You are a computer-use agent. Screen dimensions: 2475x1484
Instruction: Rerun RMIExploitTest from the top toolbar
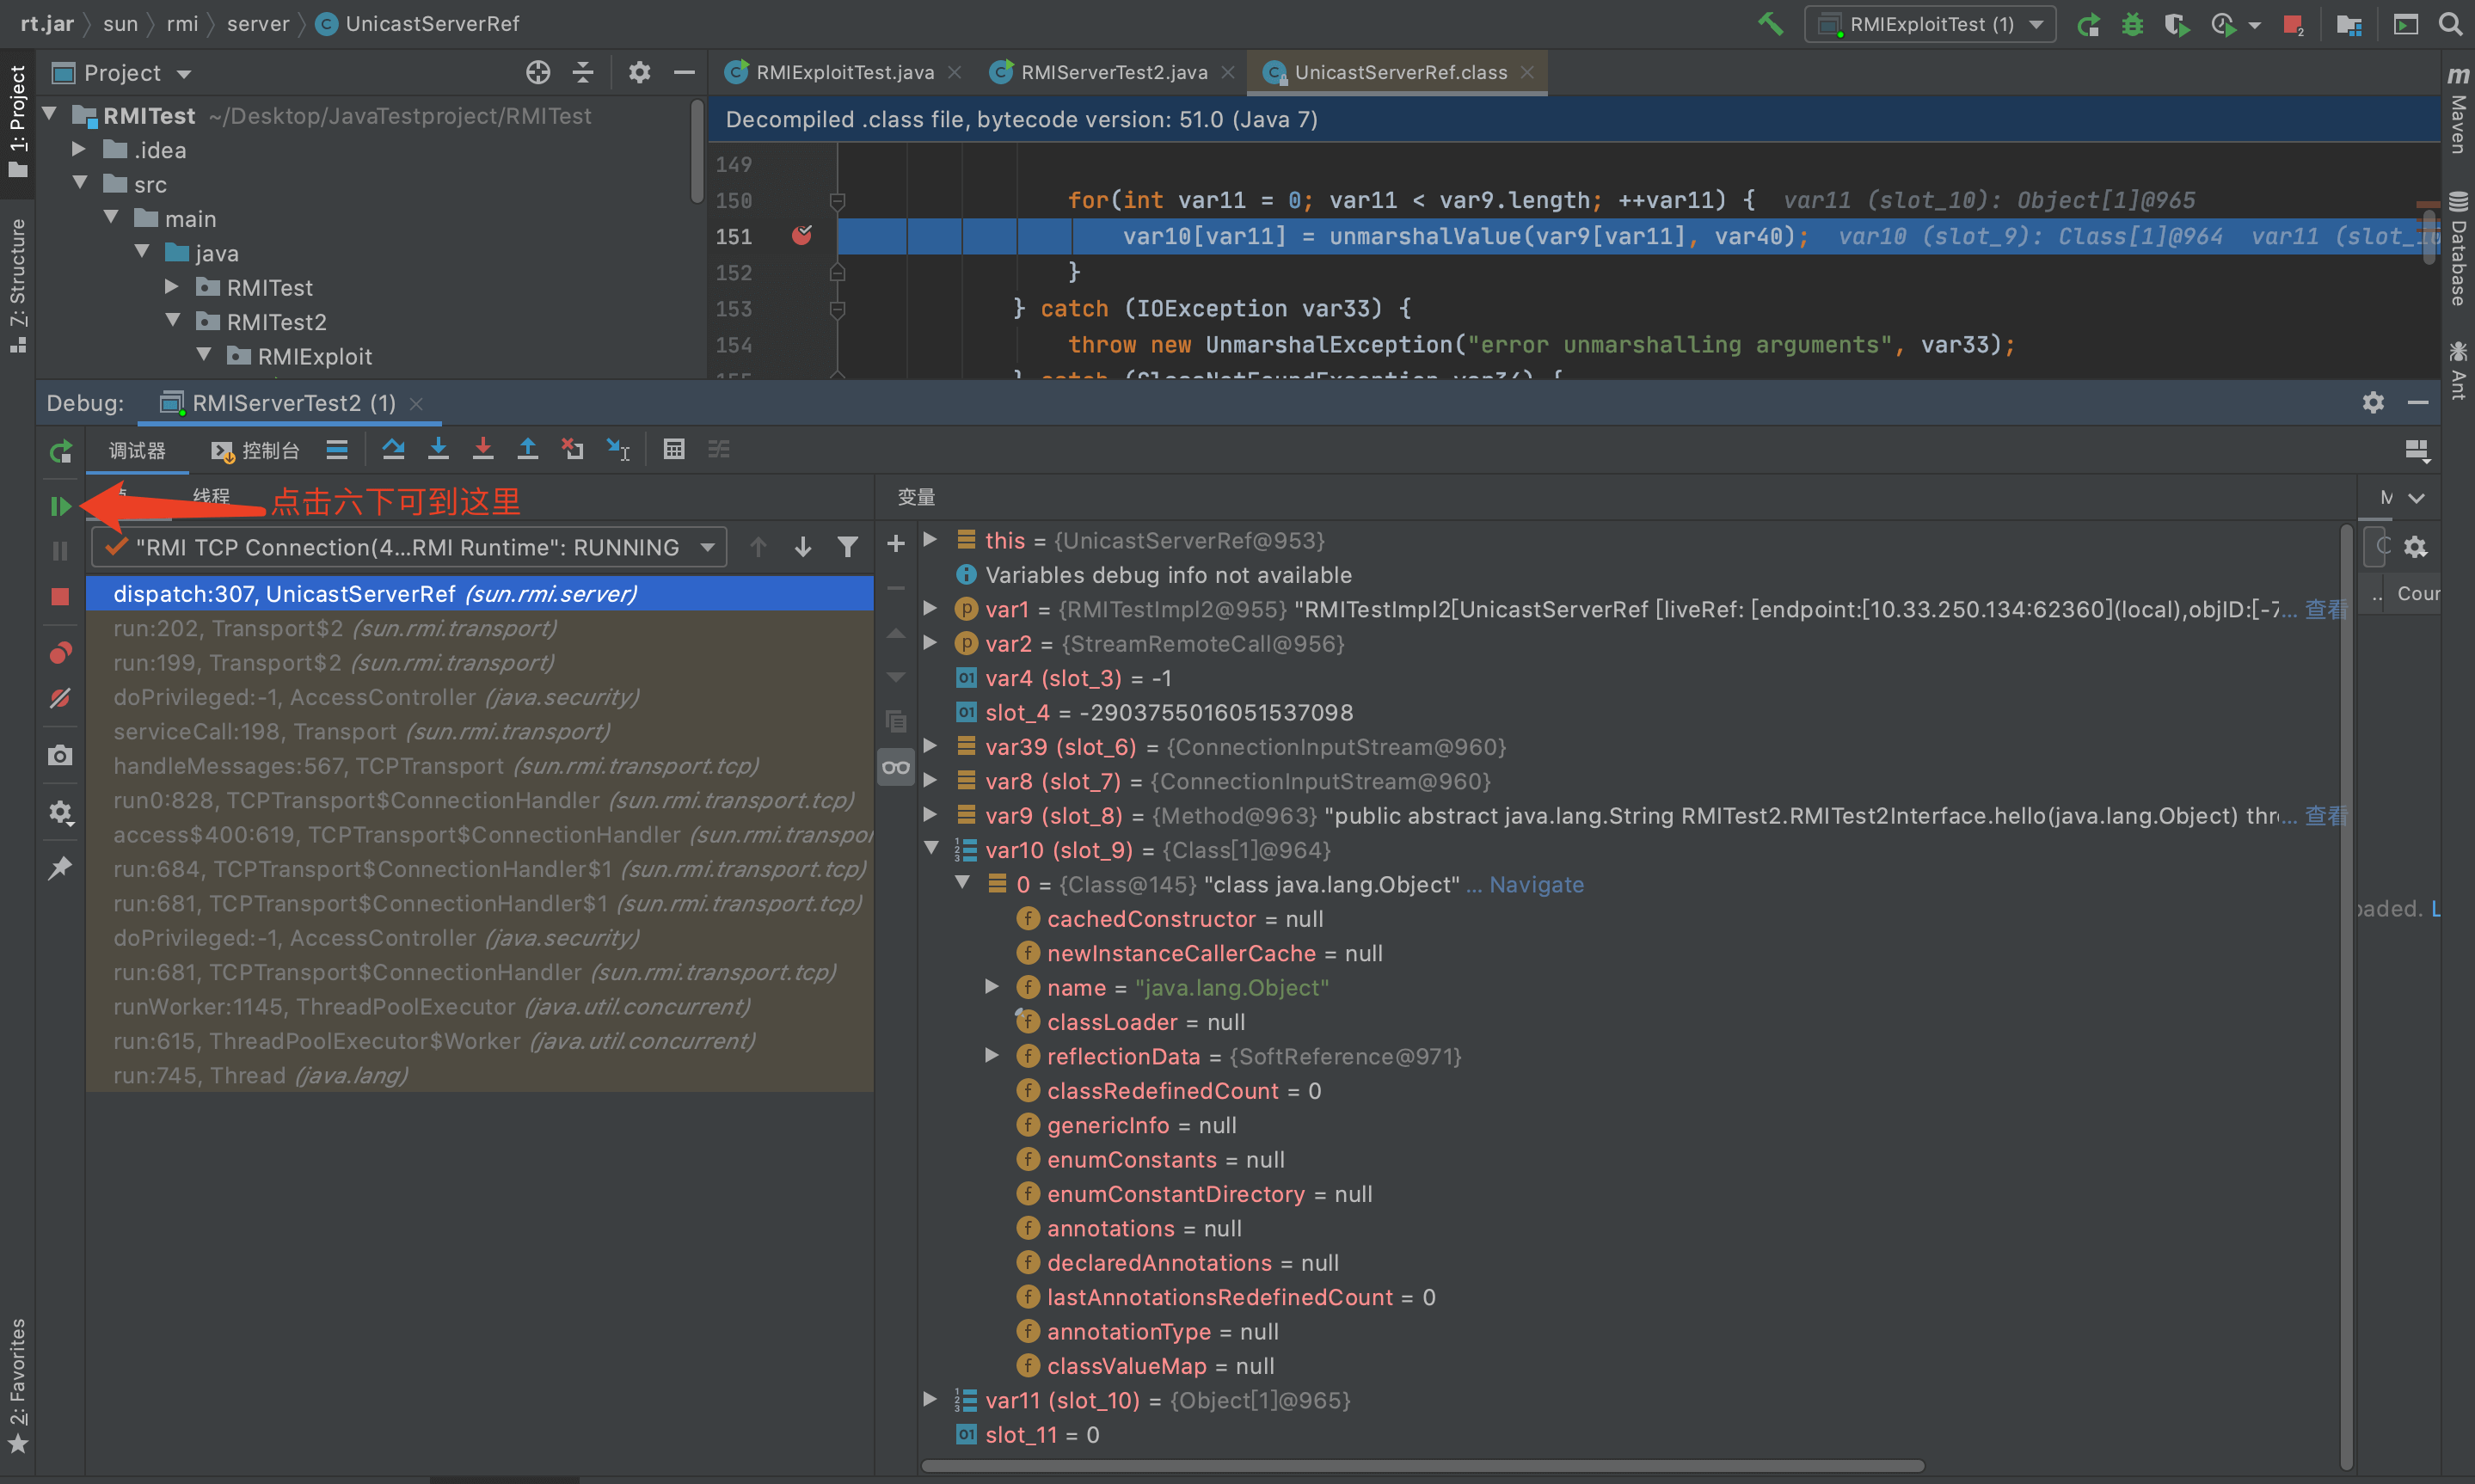pos(2088,24)
